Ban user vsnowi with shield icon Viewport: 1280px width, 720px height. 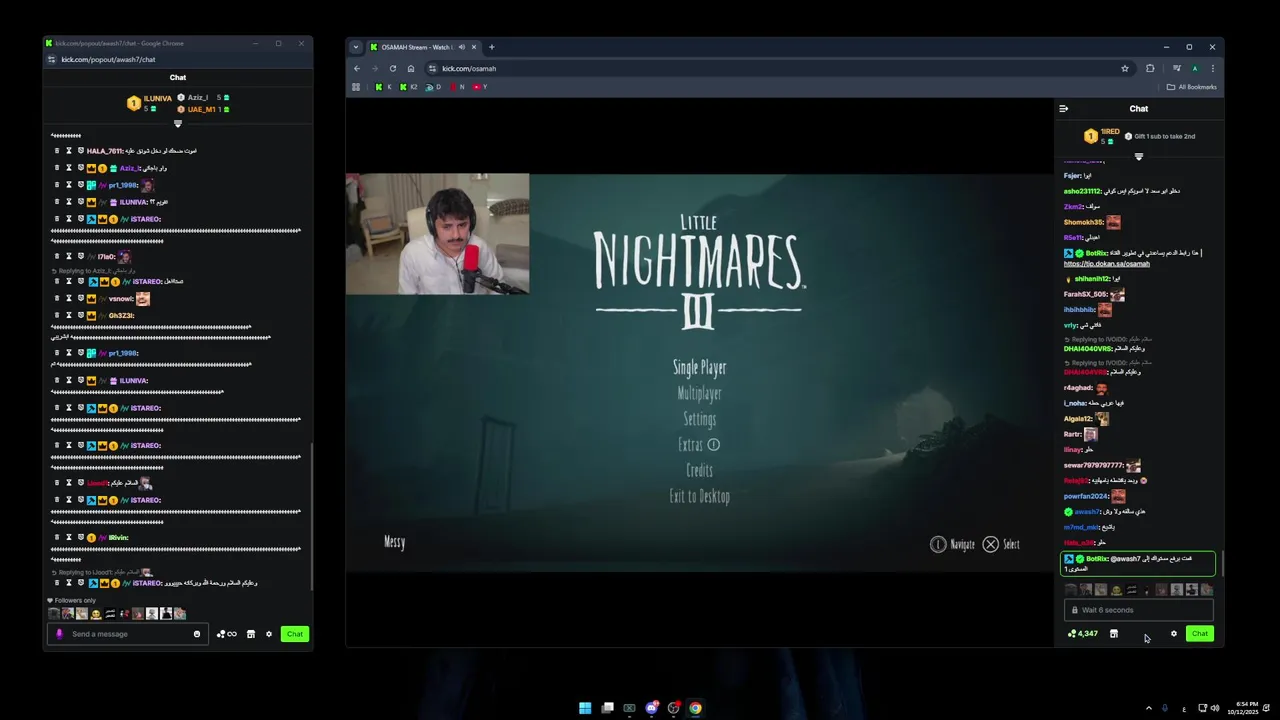point(81,299)
